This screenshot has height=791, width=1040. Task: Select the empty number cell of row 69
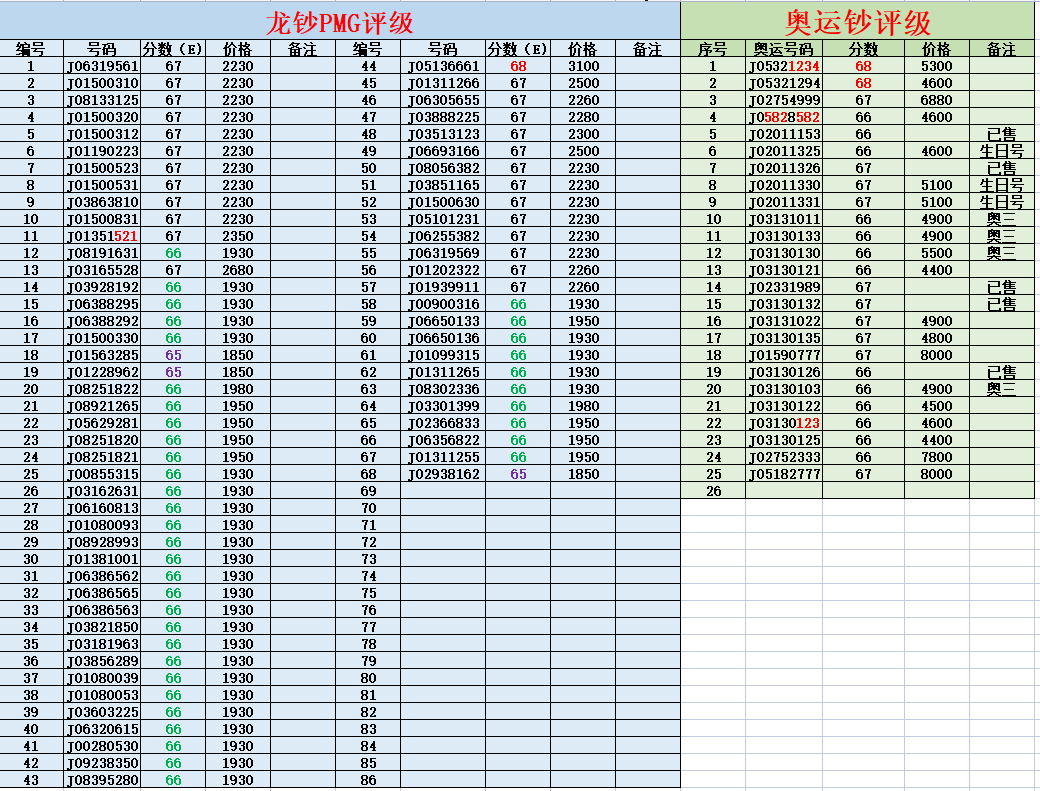[443, 491]
